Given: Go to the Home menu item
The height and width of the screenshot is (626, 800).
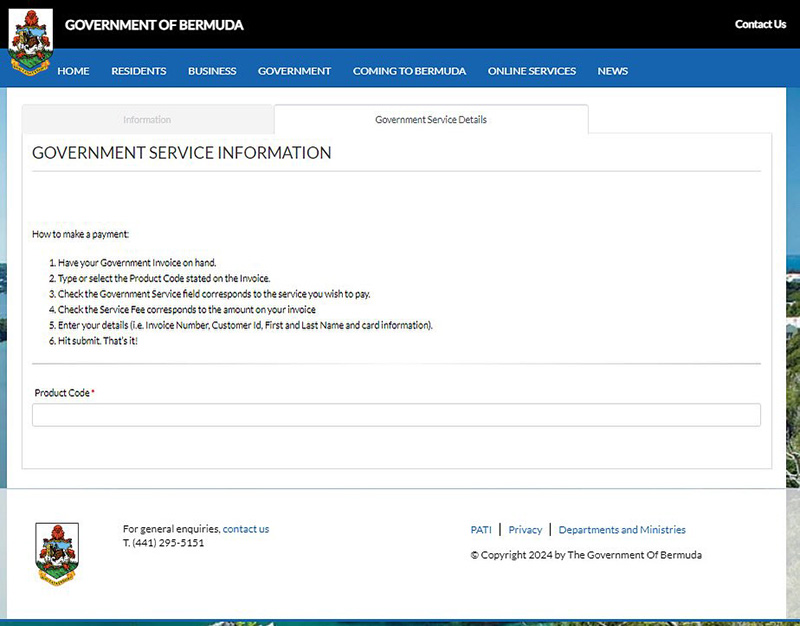Looking at the screenshot, I should tap(73, 71).
